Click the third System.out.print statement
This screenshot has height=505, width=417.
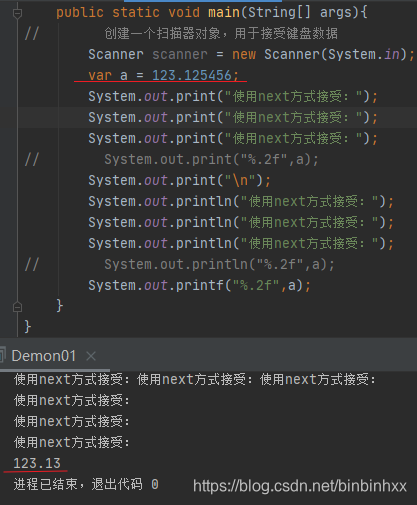[x=233, y=138]
